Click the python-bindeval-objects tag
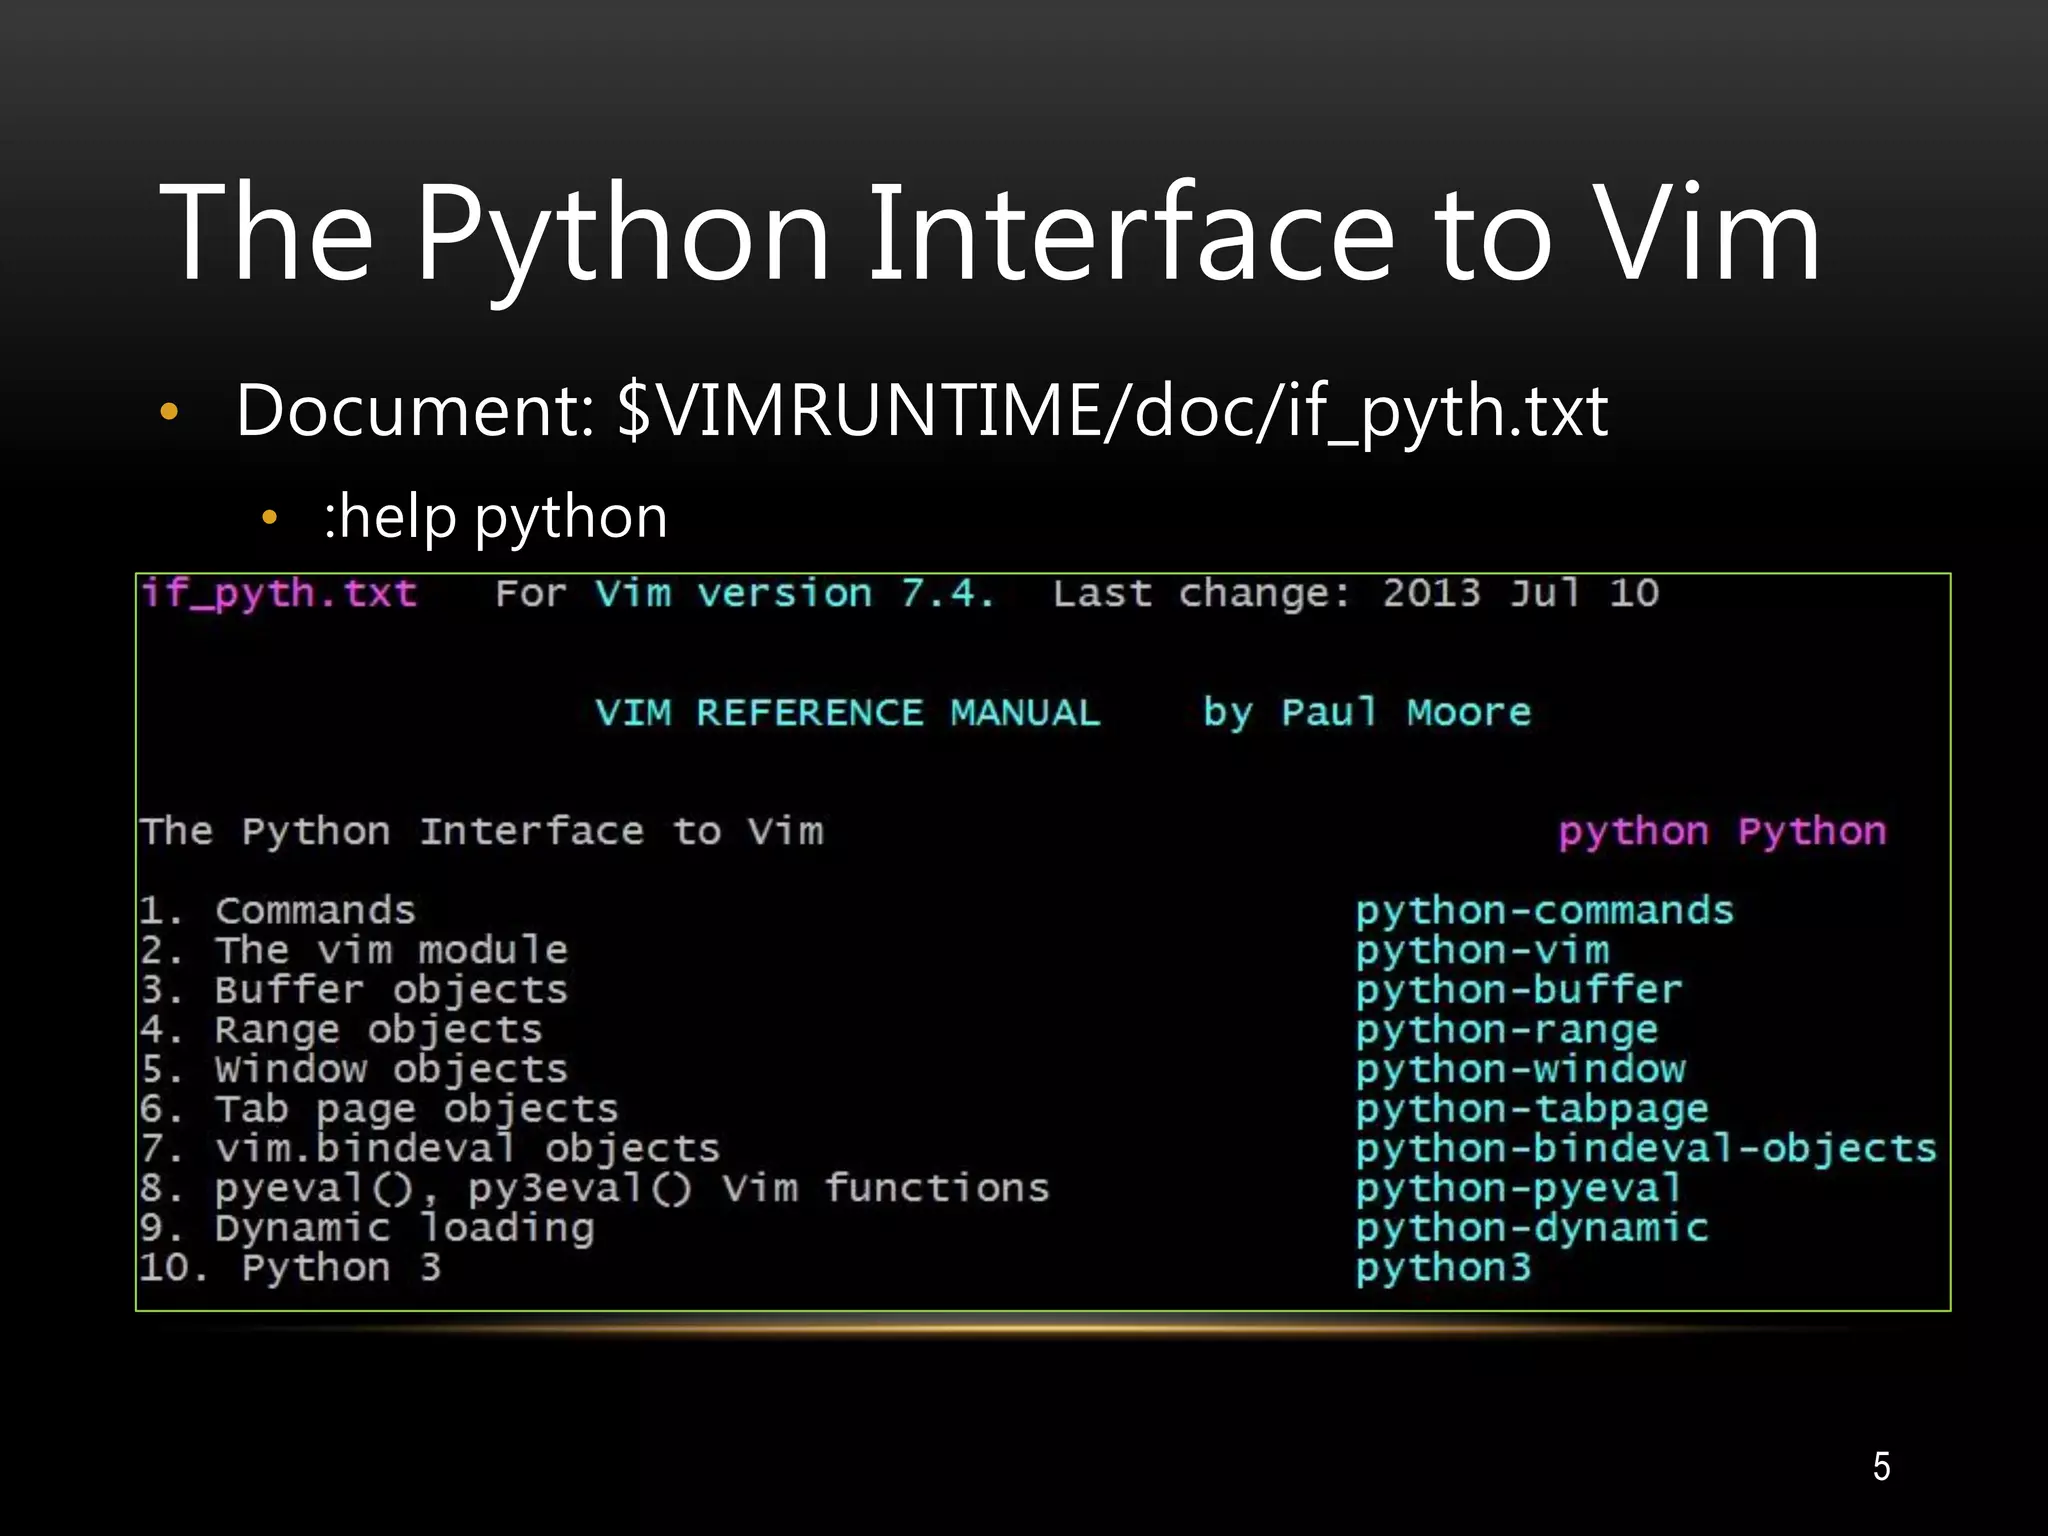2048x1536 pixels. [1646, 1150]
